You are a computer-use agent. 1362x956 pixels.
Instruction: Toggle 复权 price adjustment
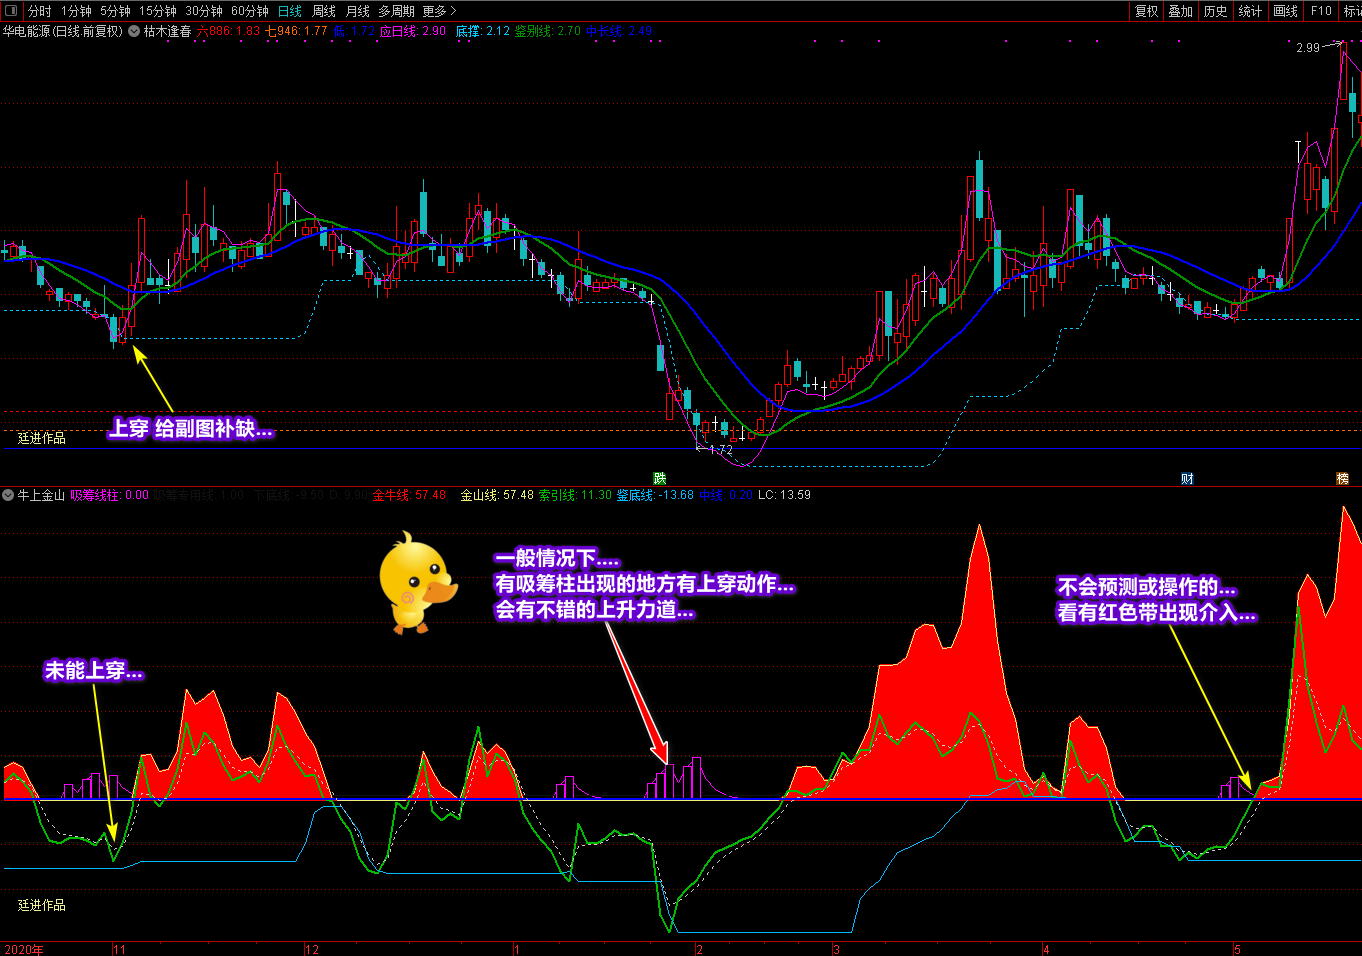[1146, 11]
